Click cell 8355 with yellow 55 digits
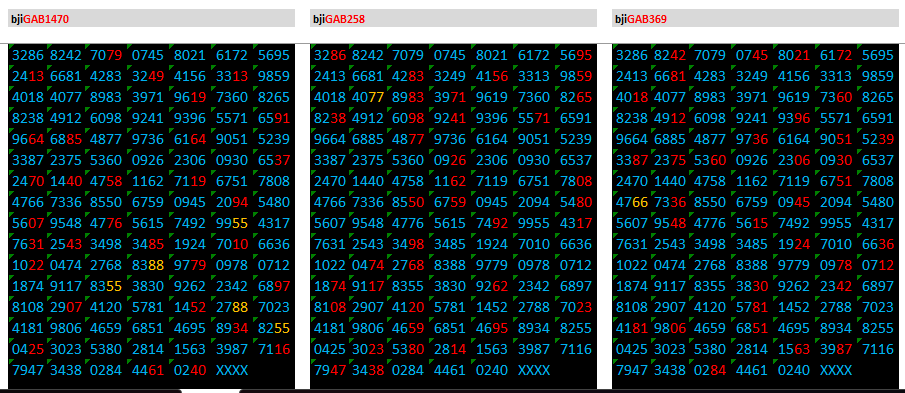This screenshot has height=393, width=905. 106,287
